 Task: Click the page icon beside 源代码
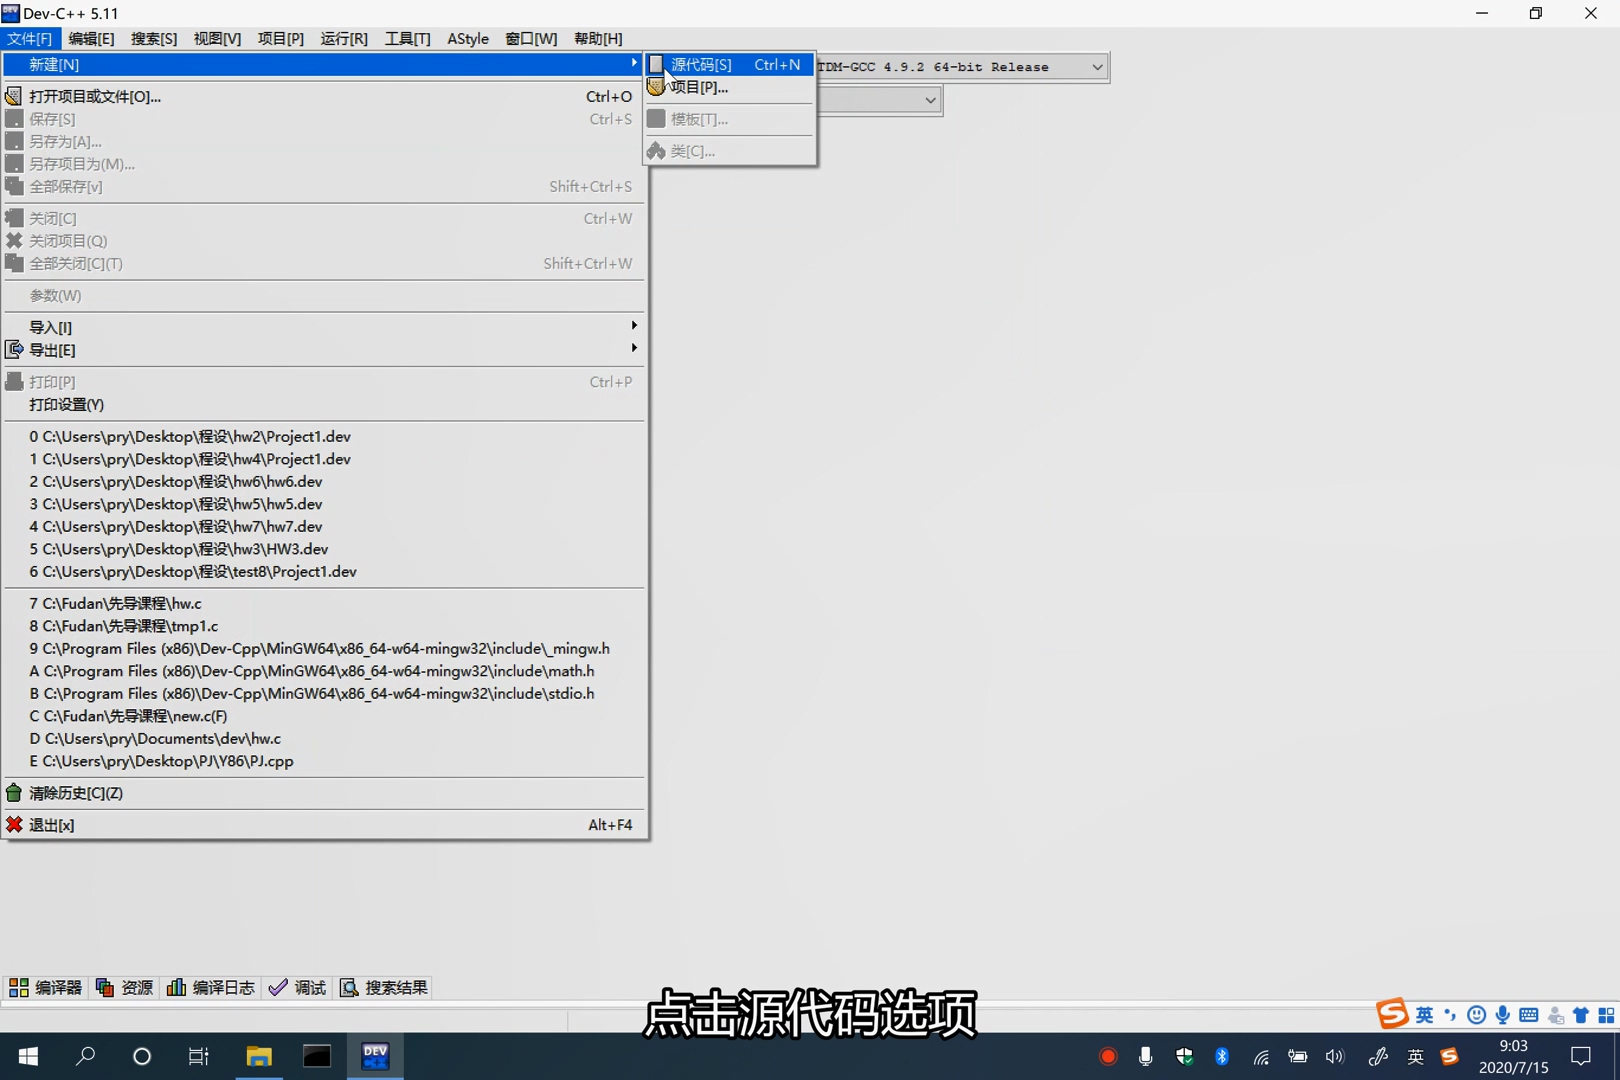click(x=656, y=64)
